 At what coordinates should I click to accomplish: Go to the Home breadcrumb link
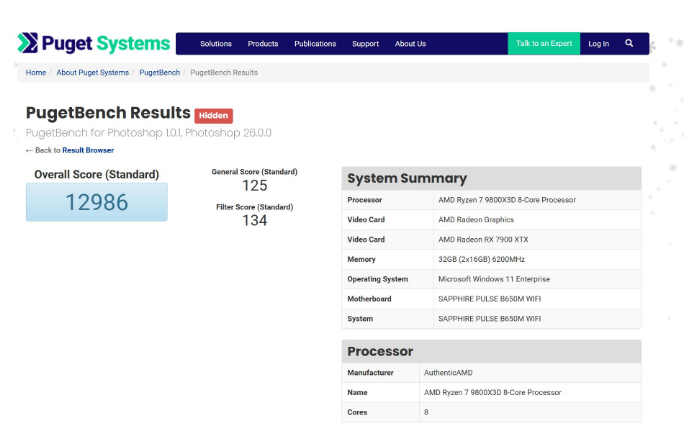pos(36,73)
